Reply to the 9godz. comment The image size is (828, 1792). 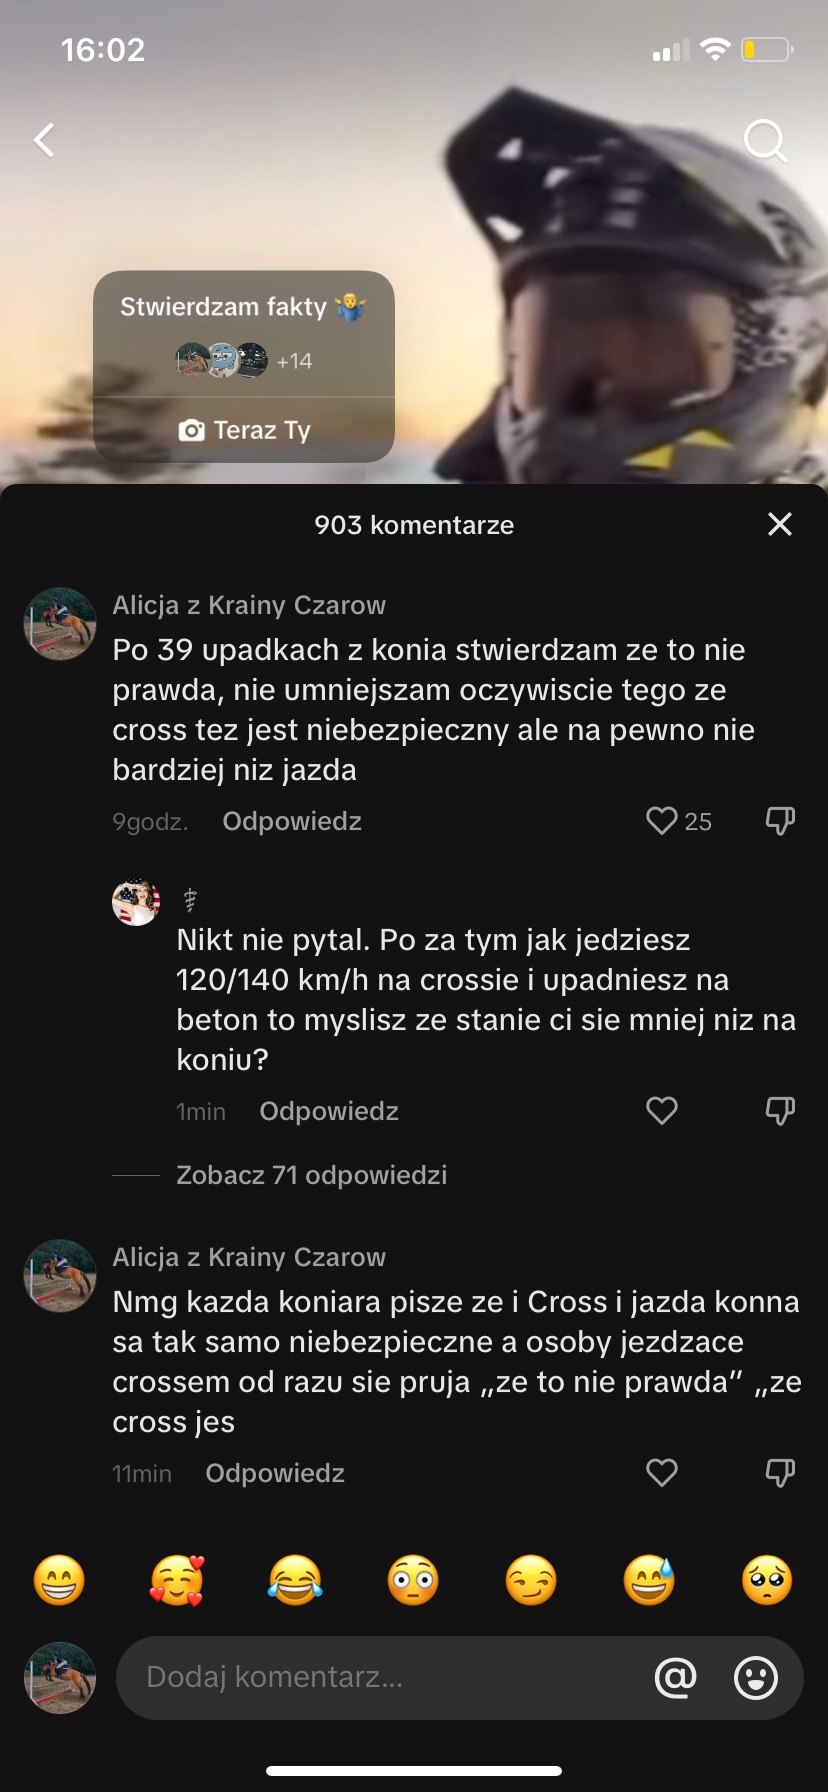[292, 821]
